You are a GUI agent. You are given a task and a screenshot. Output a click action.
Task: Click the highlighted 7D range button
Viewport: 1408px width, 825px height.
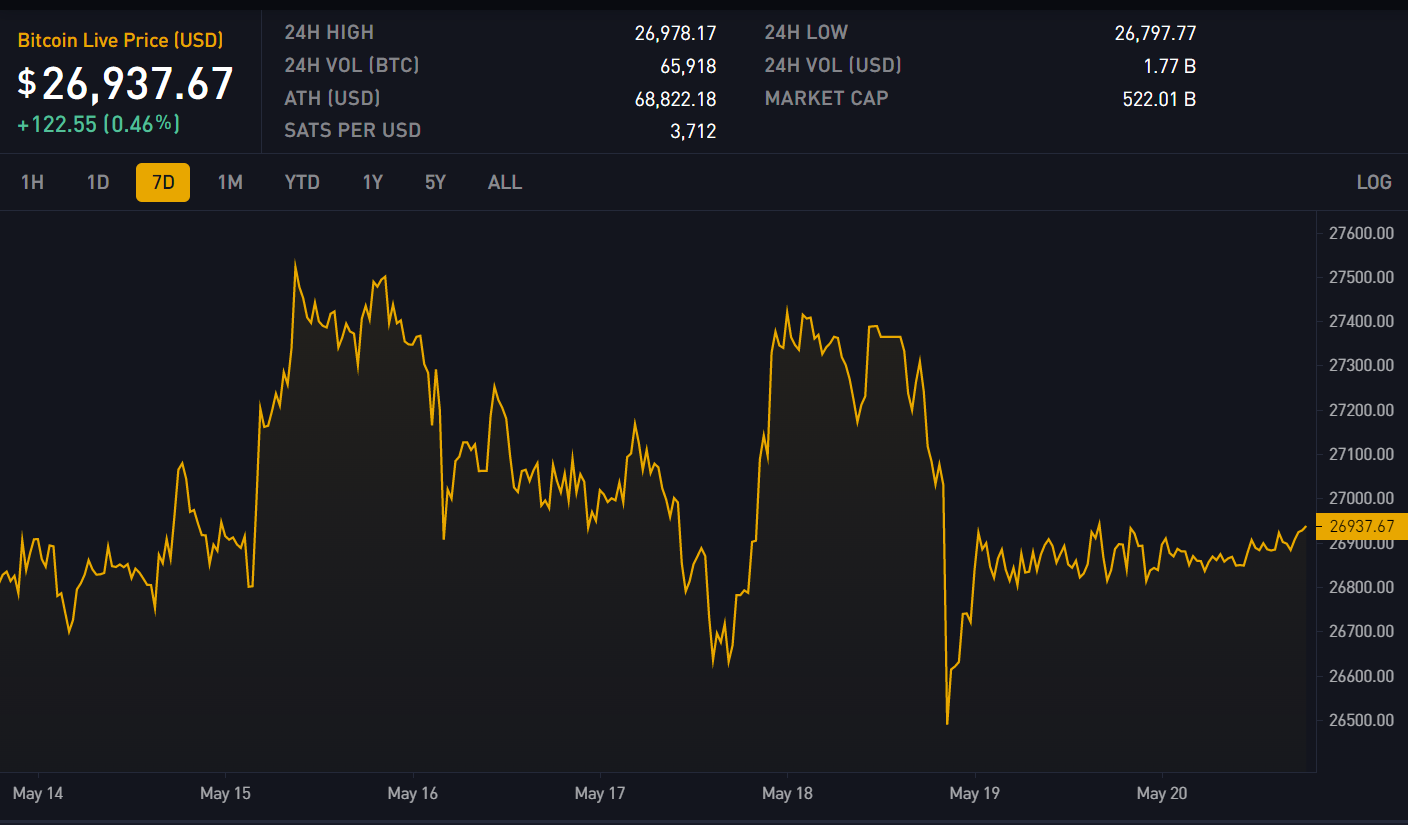point(163,182)
